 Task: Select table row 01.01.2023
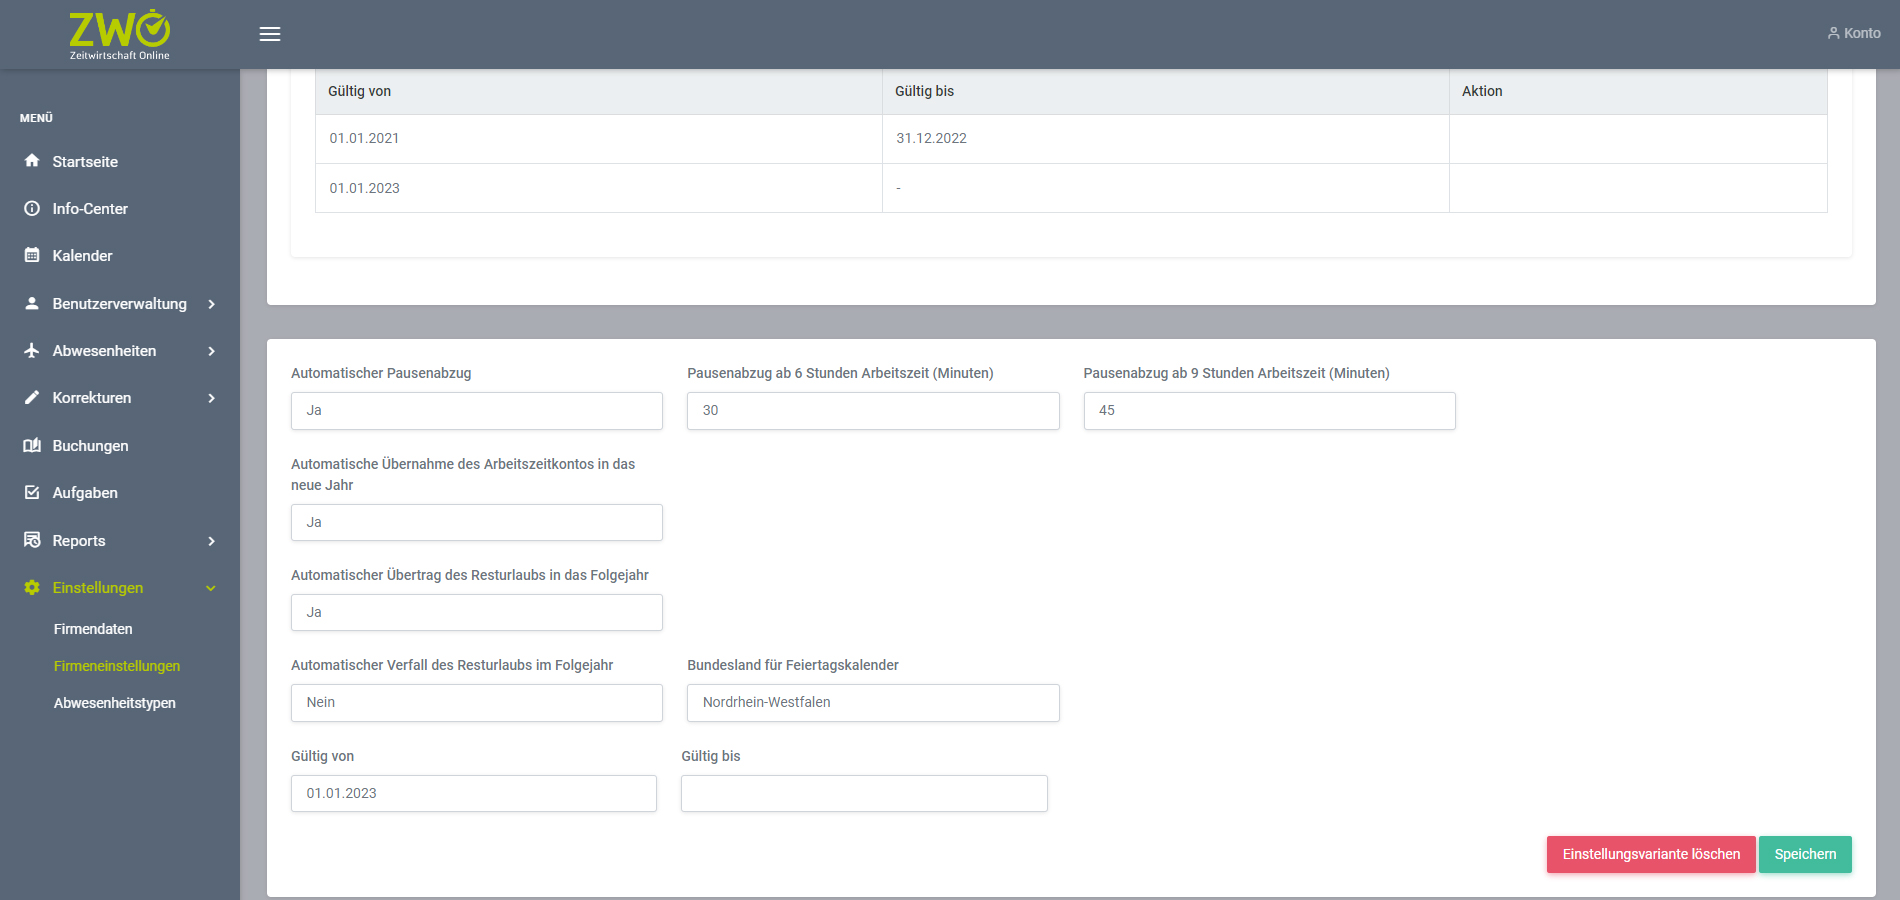1071,188
